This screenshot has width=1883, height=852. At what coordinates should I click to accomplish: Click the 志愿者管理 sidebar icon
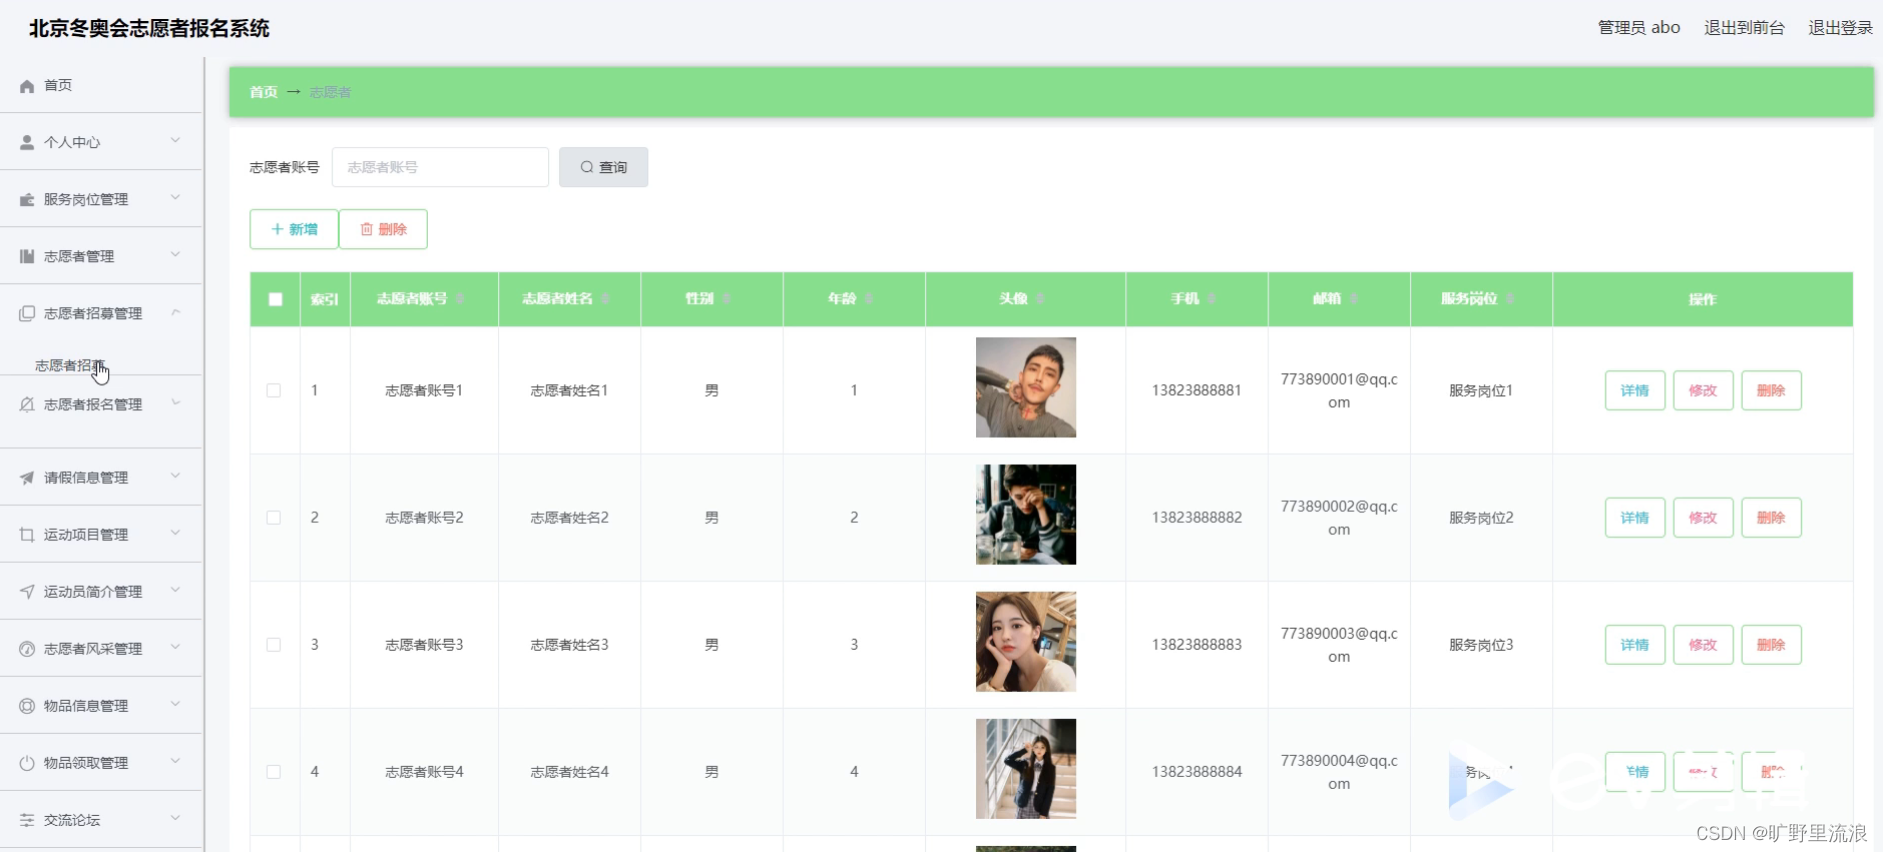tap(27, 257)
